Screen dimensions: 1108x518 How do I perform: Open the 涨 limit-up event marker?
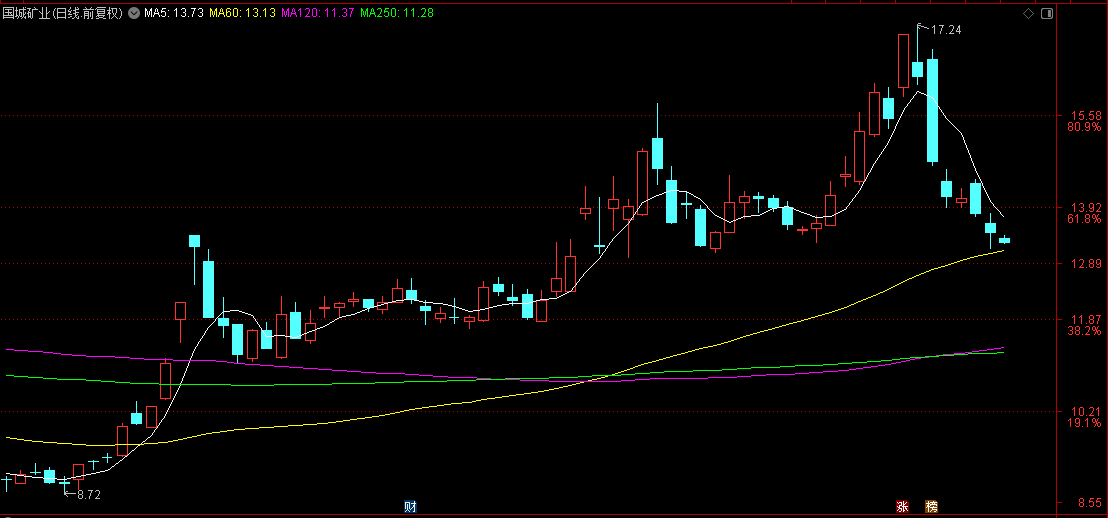(x=902, y=506)
